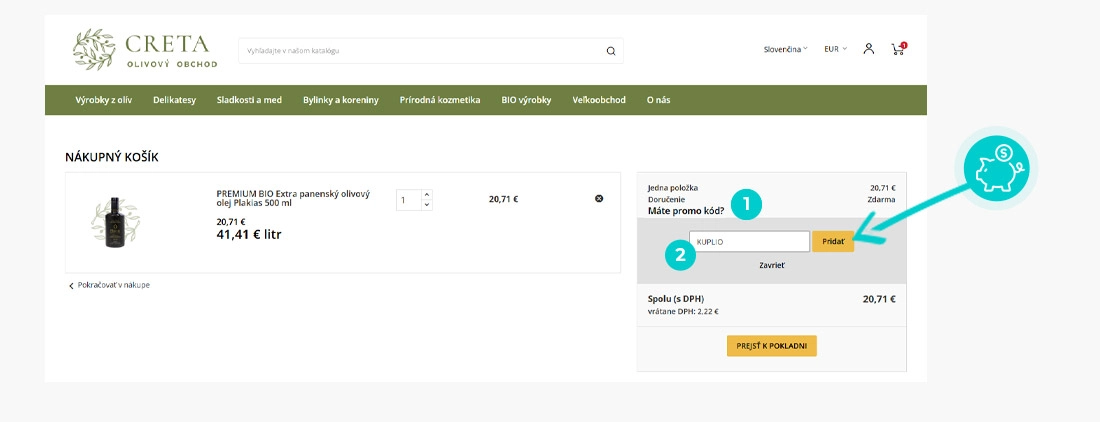The width and height of the screenshot is (1100, 422).
Task: Decrease olive oil quantity with down arrow
Action: coord(427,205)
